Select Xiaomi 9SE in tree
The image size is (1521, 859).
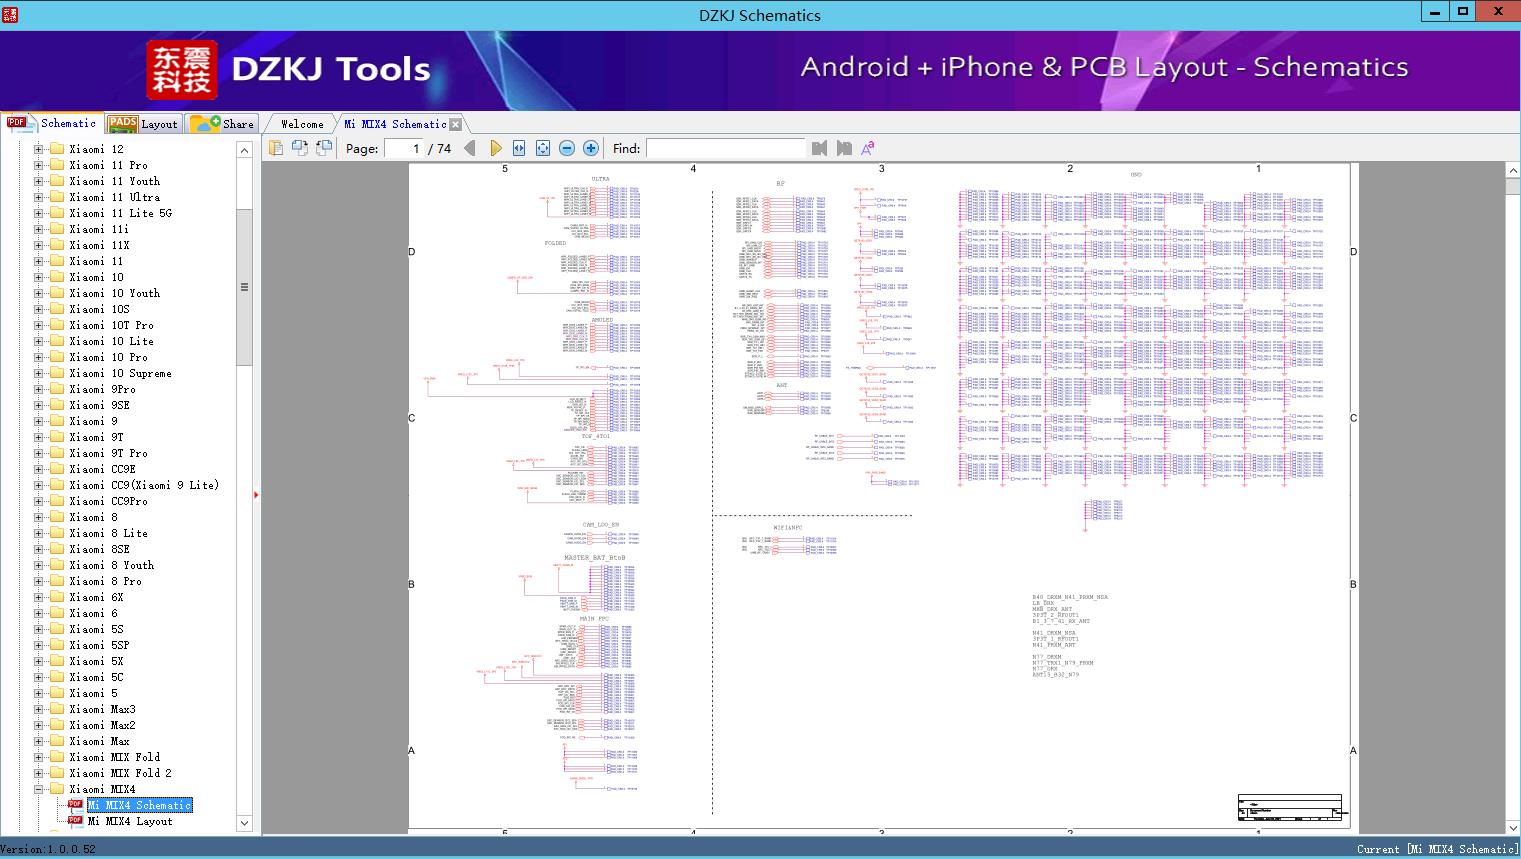[99, 405]
